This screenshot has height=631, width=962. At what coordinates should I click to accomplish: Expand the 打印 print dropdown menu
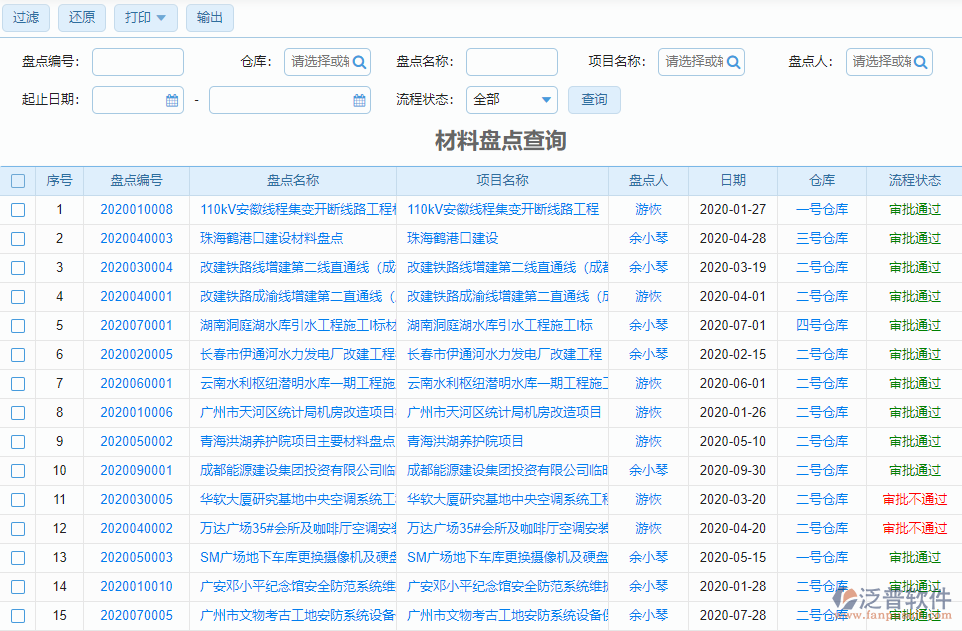pos(145,17)
